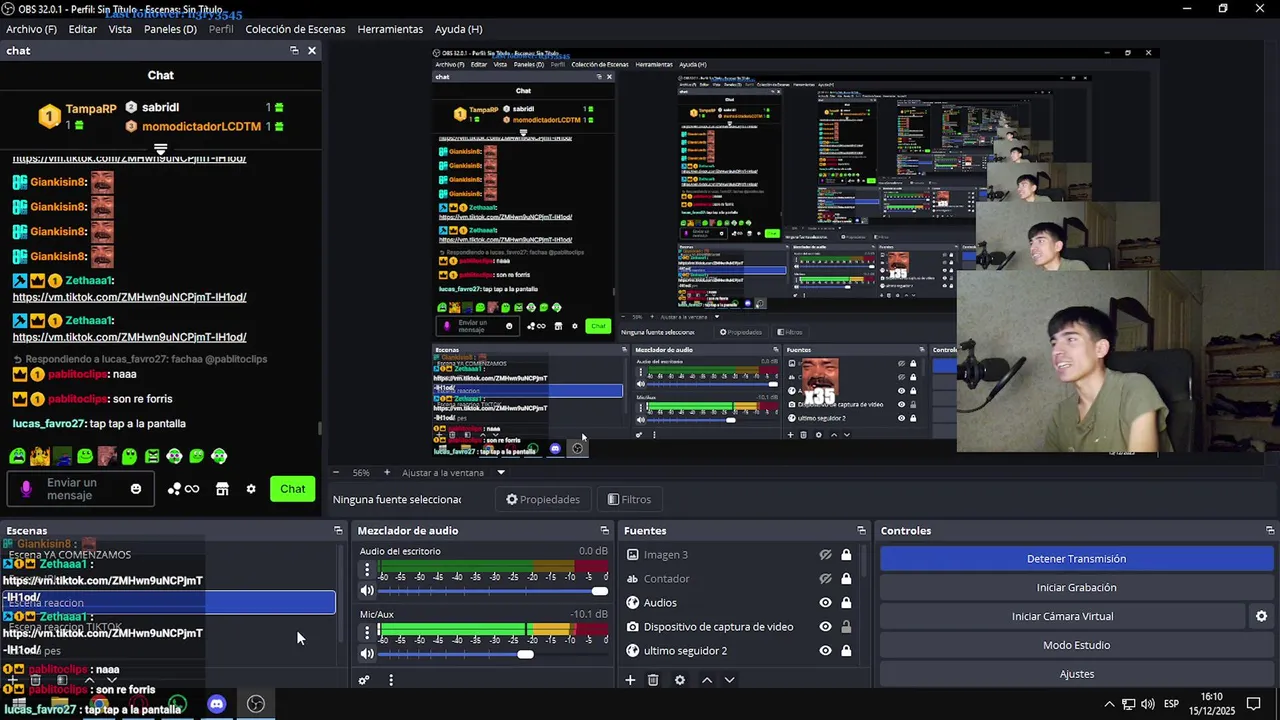Show the hidden Imagen 3 source
Screen dimensions: 1280x720
(x=825, y=555)
